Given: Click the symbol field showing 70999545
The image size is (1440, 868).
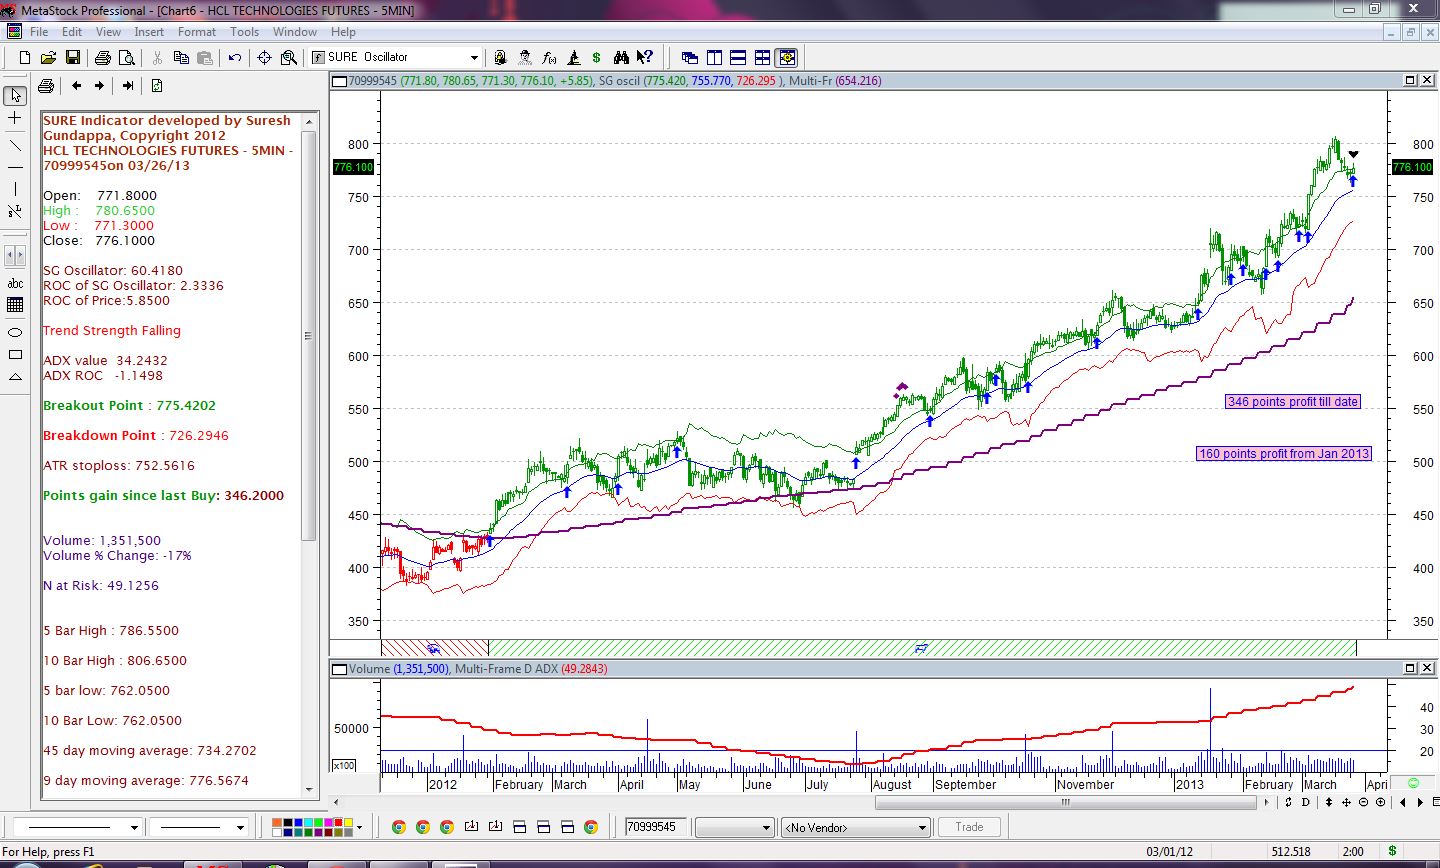Looking at the screenshot, I should coord(655,827).
